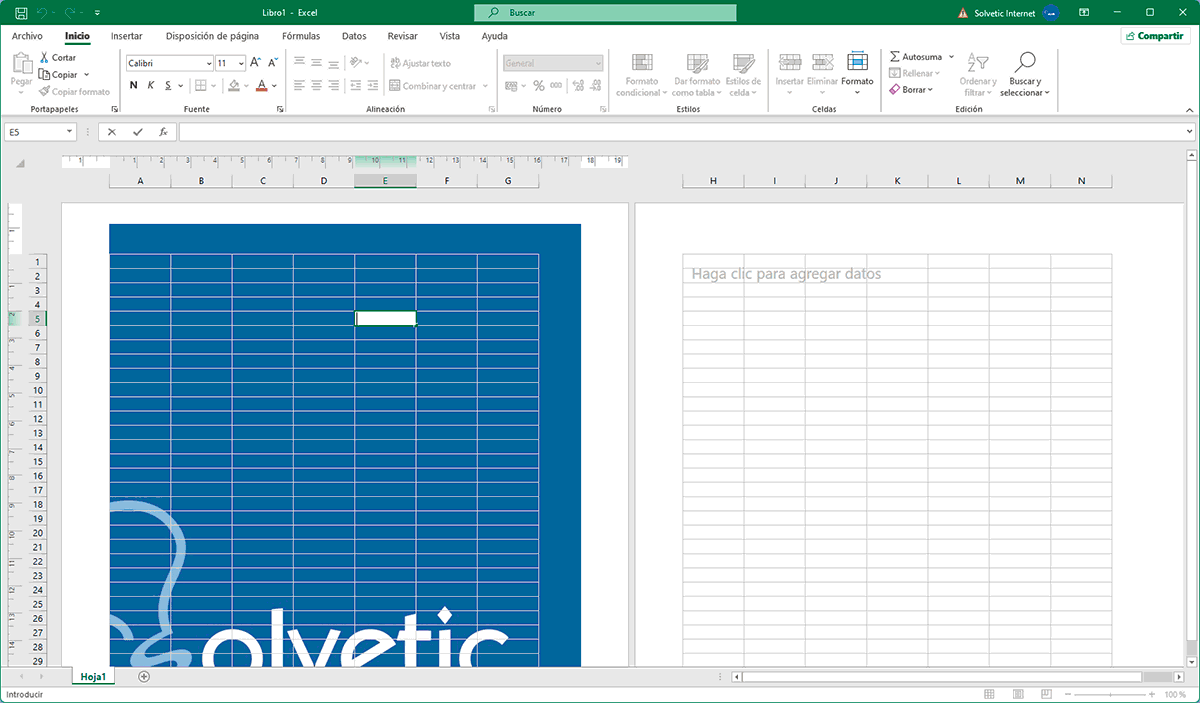1200x703 pixels.
Task: Open the font color dropdown arrow
Action: point(274,86)
